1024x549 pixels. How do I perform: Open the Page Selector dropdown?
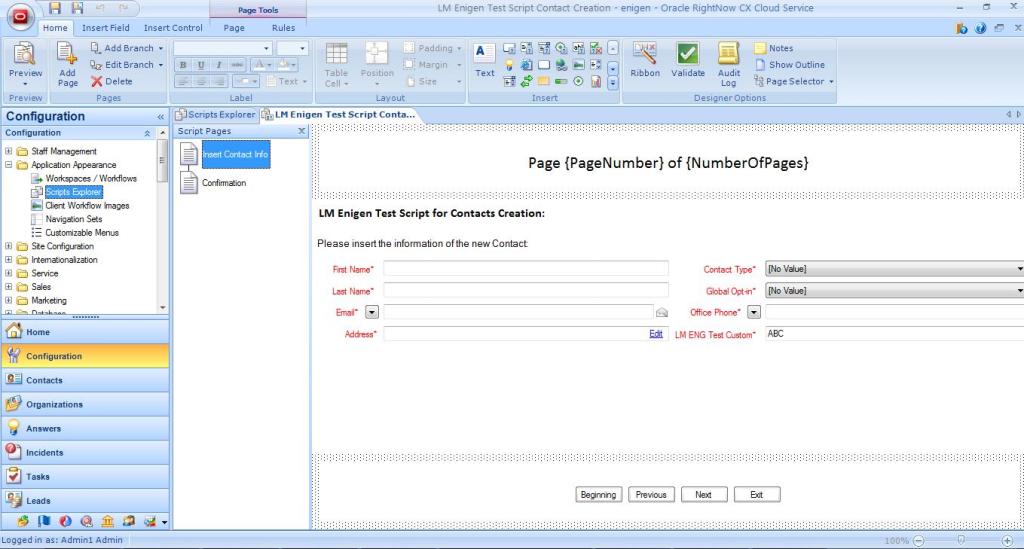click(795, 82)
